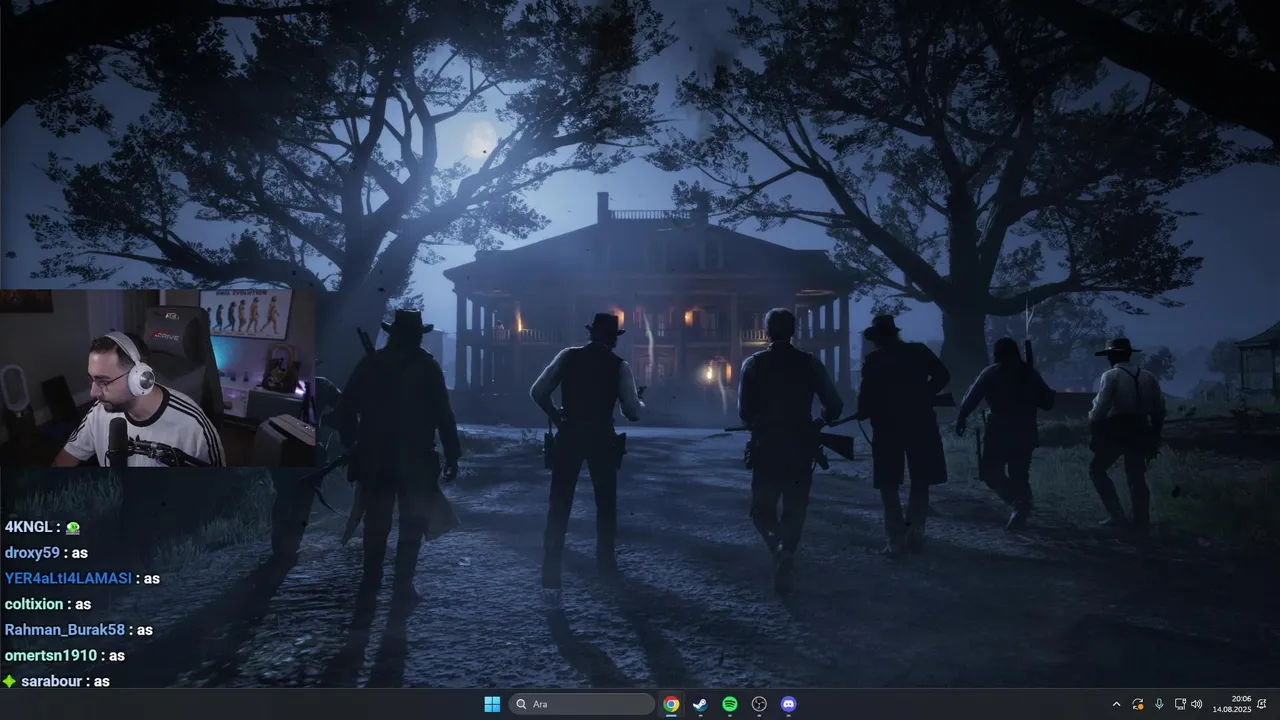Click chat username sarabour

point(52,681)
